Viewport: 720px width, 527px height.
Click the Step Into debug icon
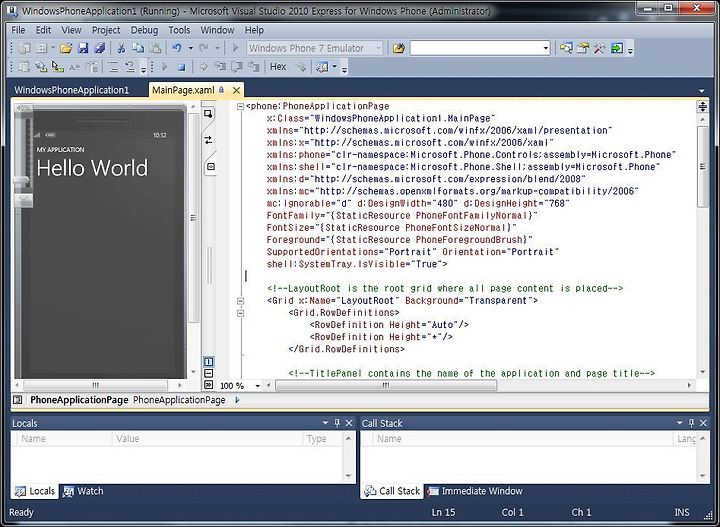tap(220, 67)
